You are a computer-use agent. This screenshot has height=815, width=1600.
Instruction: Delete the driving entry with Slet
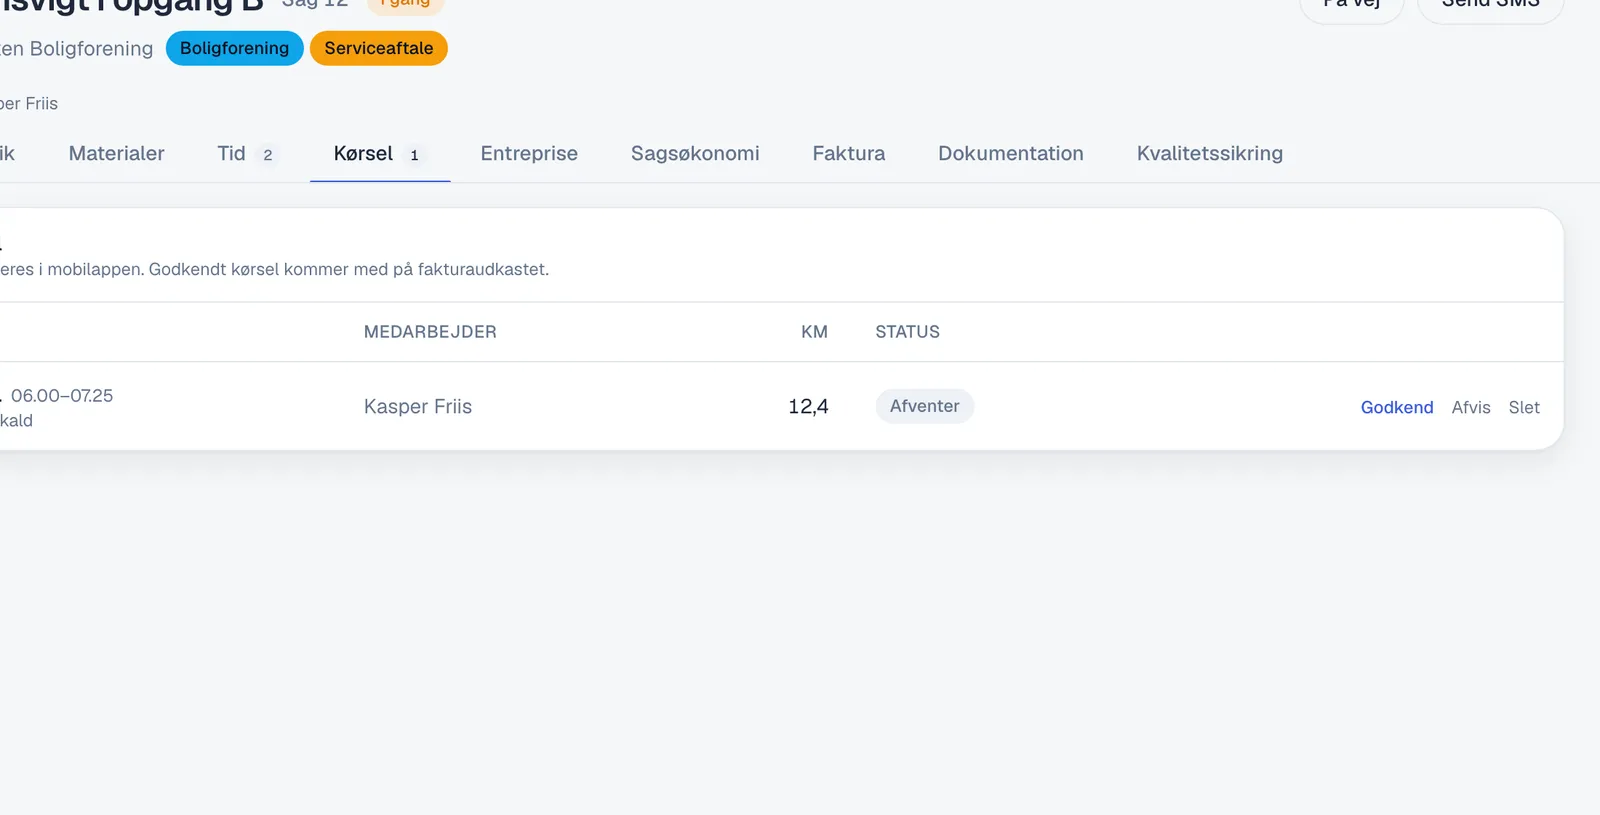(x=1524, y=407)
